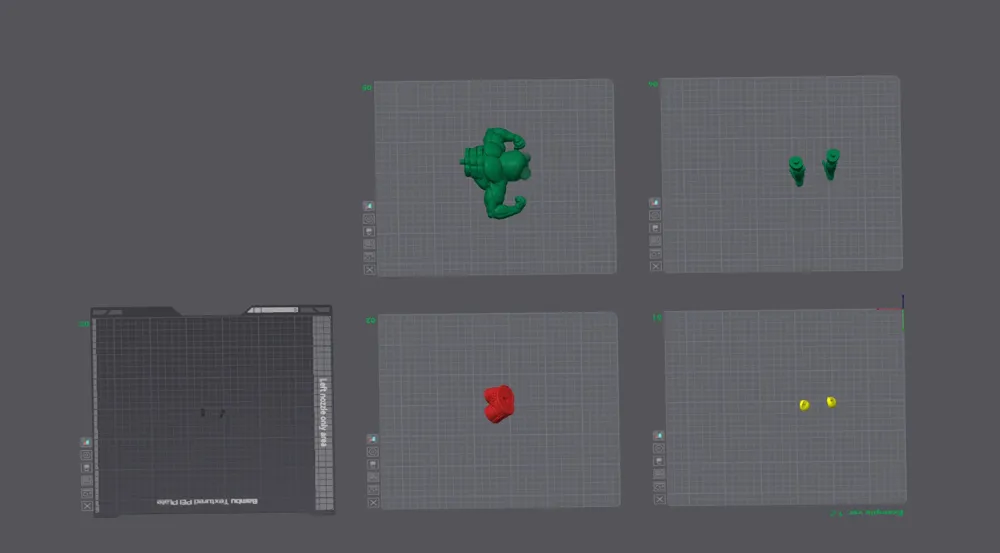Click plate number label beside green muscular figure plate
Viewport: 1000px width, 553px height.
pyautogui.click(x=367, y=87)
